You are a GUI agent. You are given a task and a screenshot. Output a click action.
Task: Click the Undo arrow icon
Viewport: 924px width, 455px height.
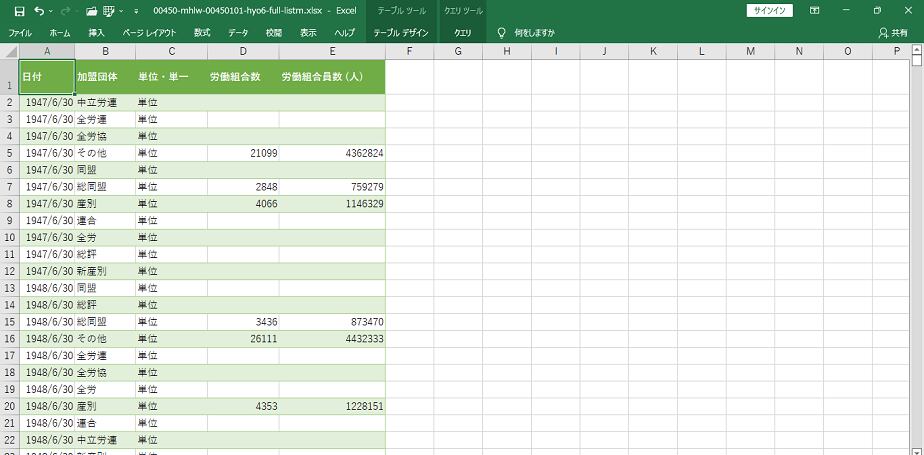click(38, 10)
